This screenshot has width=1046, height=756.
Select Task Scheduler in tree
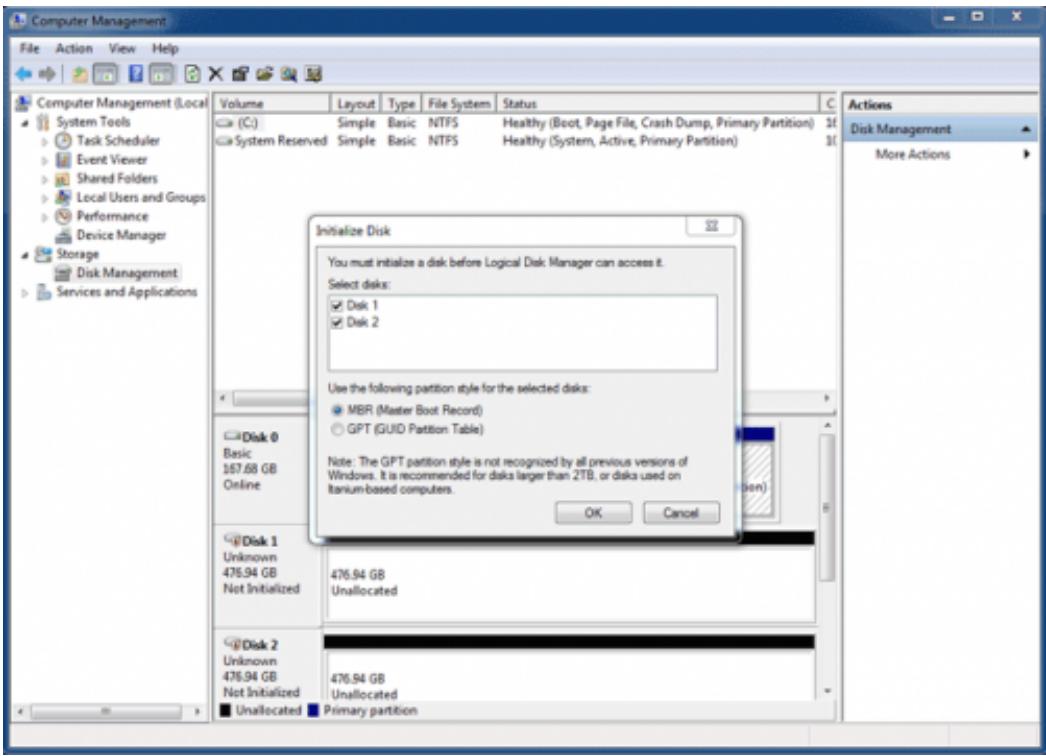pos(118,141)
